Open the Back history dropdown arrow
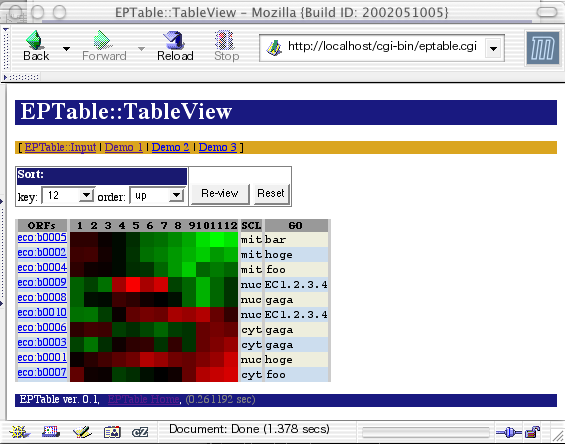 click(x=66, y=48)
